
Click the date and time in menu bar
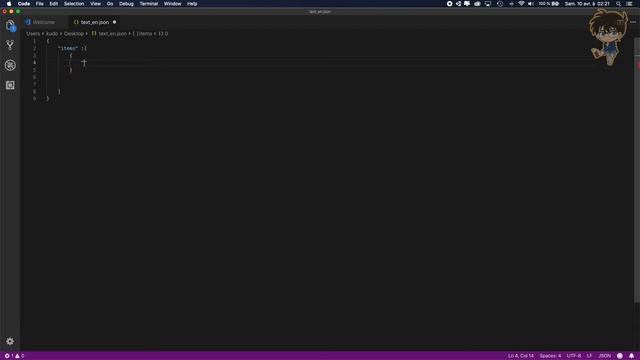click(x=587, y=4)
